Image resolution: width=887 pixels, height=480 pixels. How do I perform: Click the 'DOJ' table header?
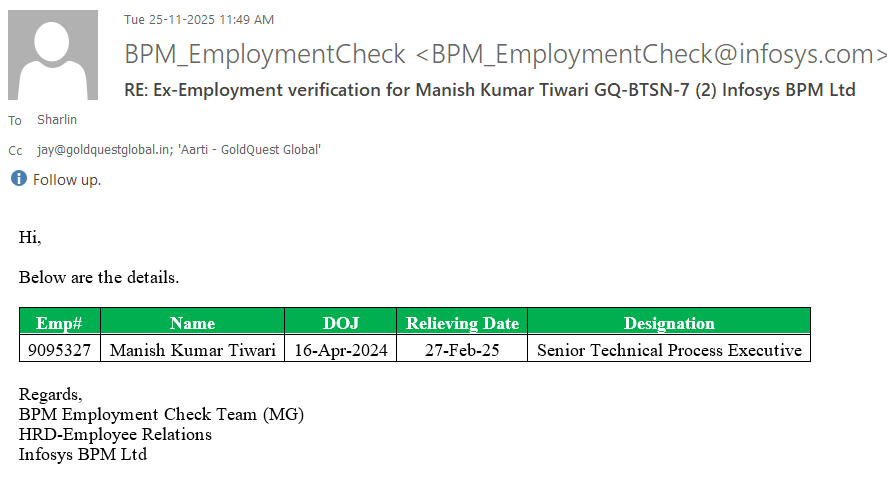[x=341, y=323]
